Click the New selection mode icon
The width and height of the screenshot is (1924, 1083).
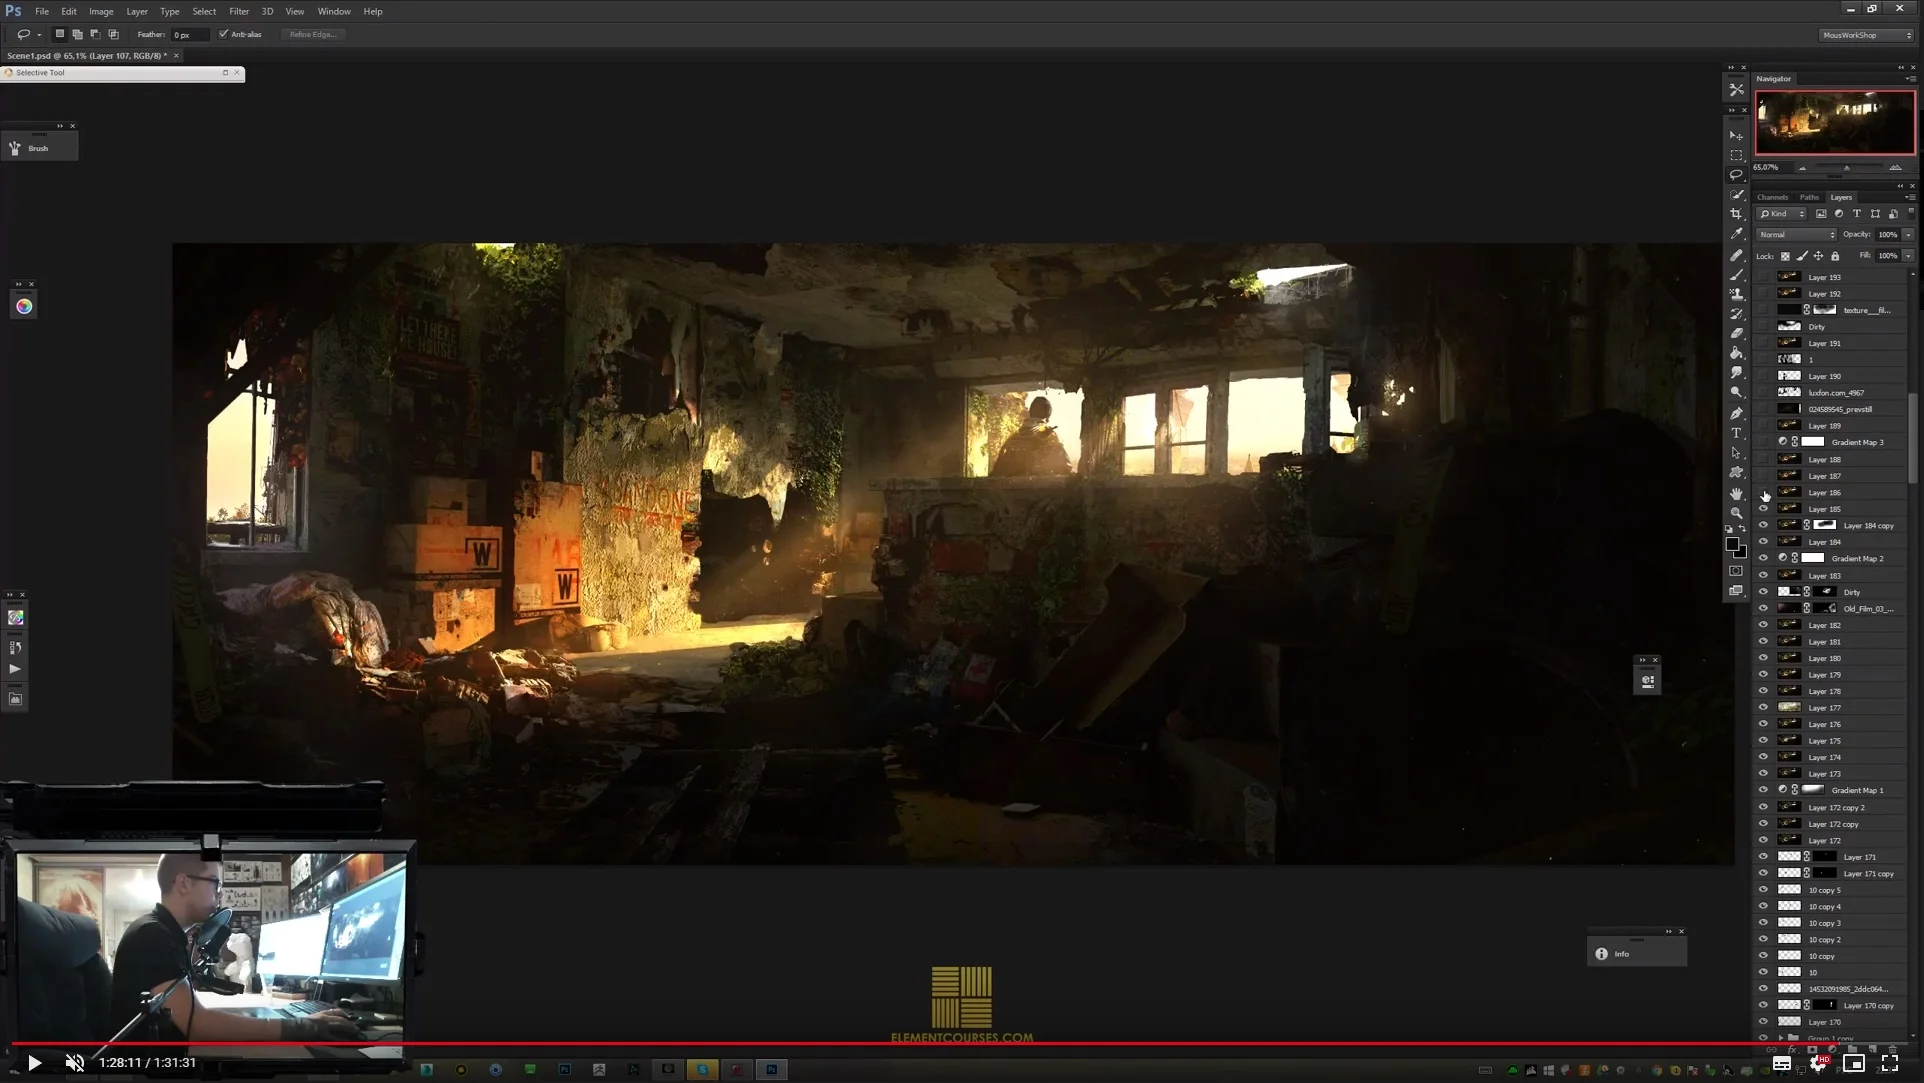point(59,34)
